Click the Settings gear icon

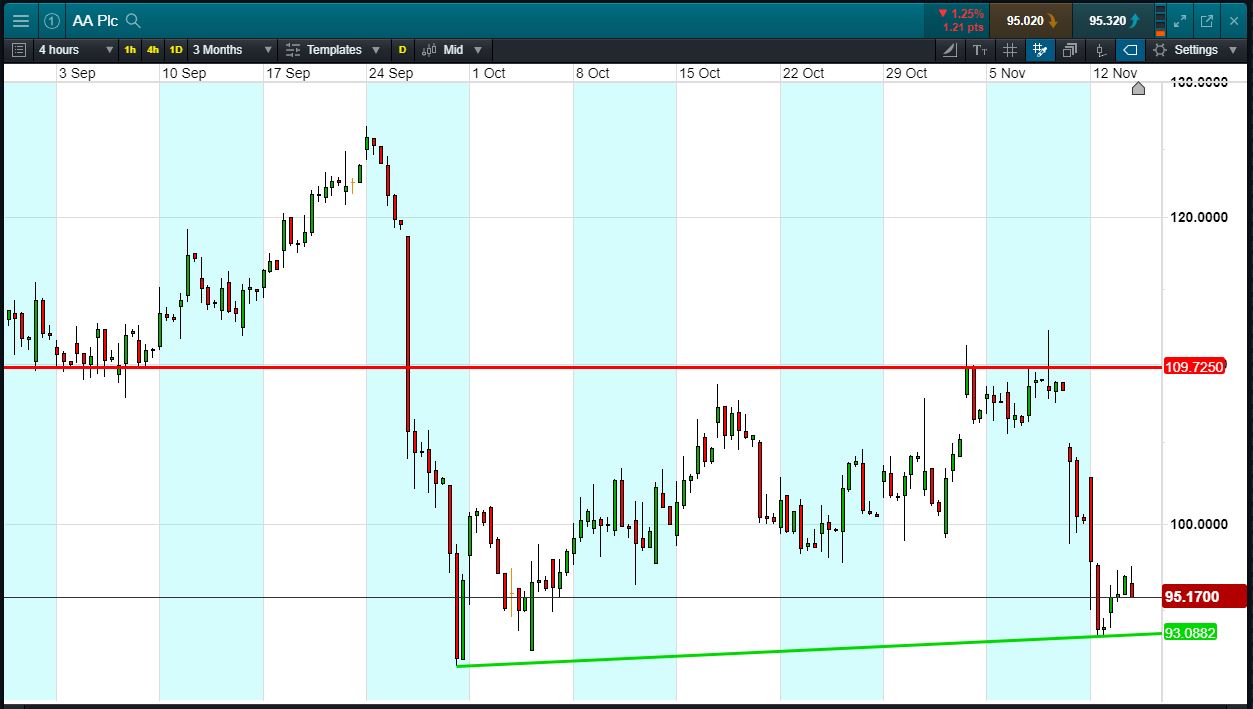[1160, 50]
